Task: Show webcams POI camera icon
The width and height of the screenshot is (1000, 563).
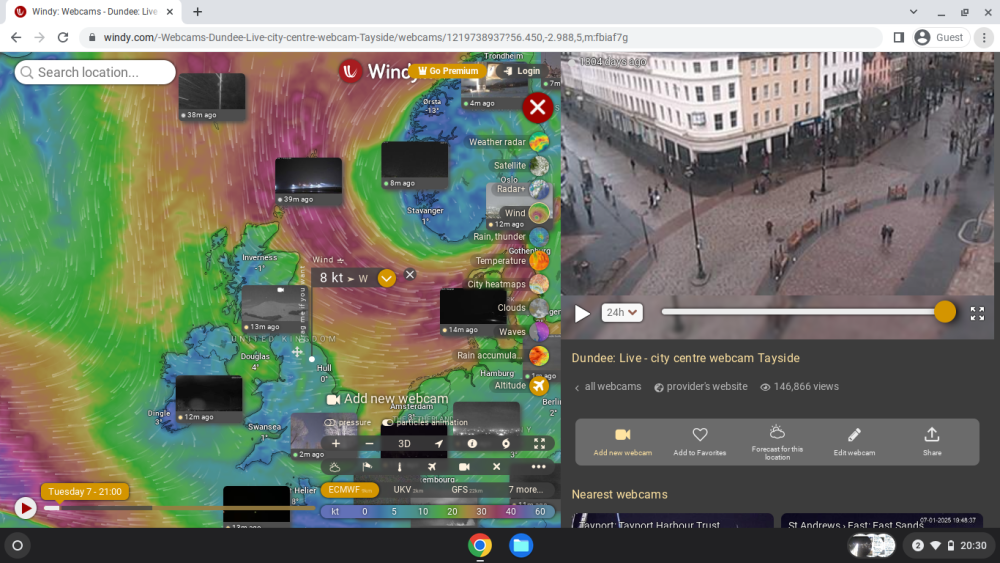Action: tap(464, 467)
